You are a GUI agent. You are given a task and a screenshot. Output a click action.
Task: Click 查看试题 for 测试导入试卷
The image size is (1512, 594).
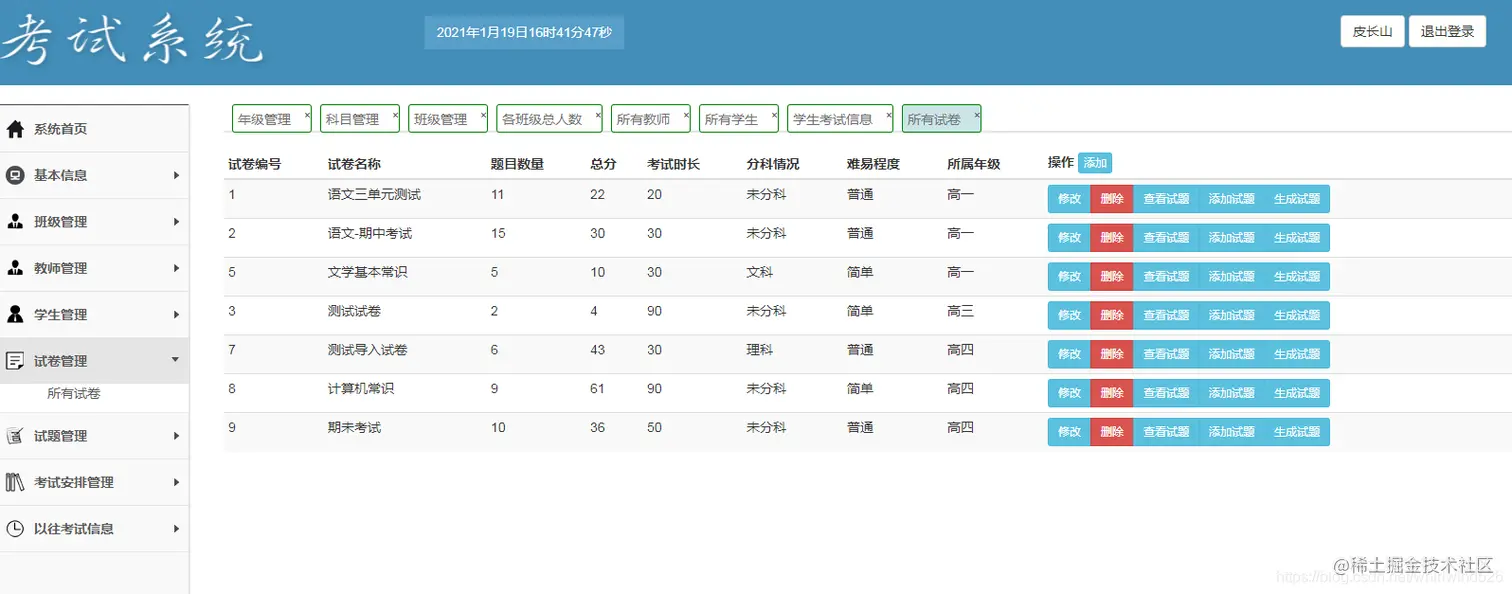[x=1166, y=354]
